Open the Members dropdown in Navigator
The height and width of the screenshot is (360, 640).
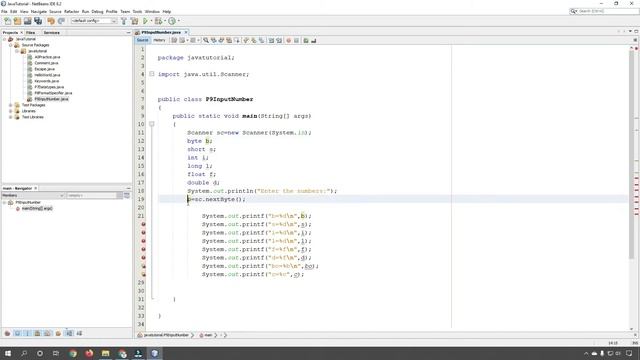33,196
